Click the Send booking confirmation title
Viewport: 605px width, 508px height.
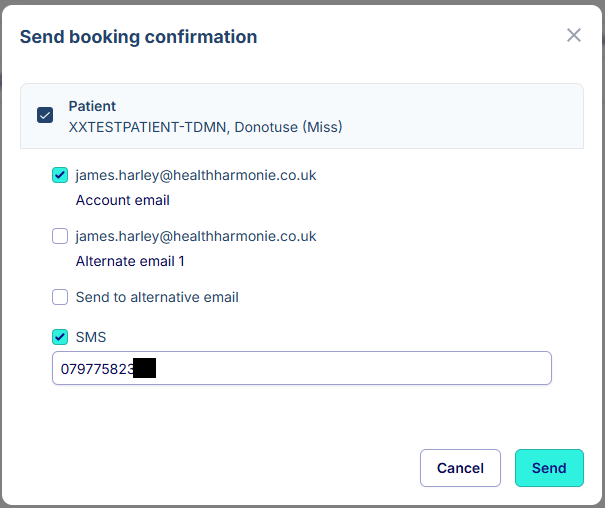(x=138, y=37)
